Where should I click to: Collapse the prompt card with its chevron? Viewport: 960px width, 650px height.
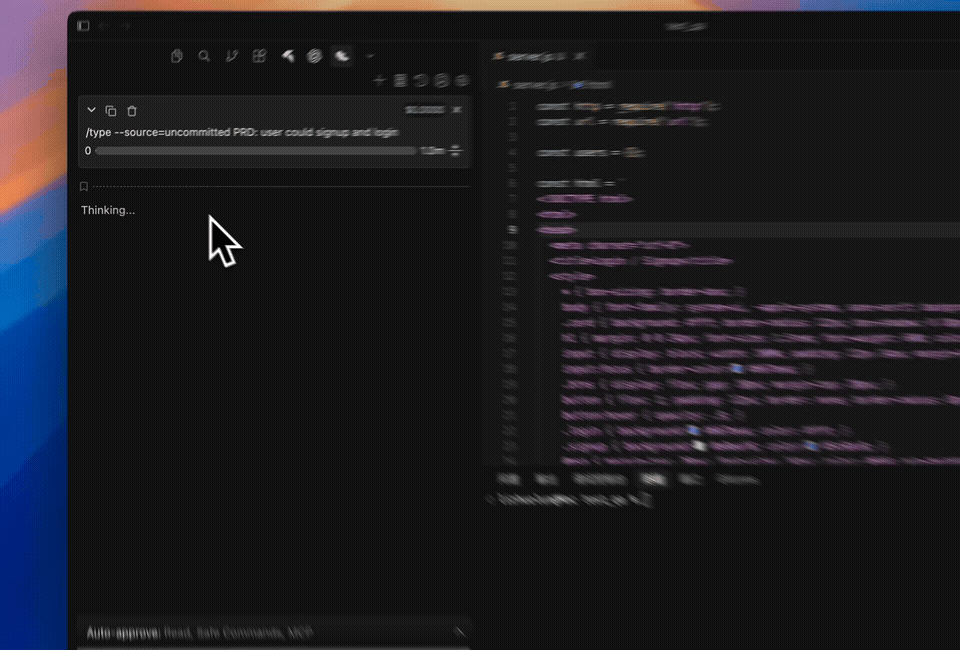pos(91,110)
